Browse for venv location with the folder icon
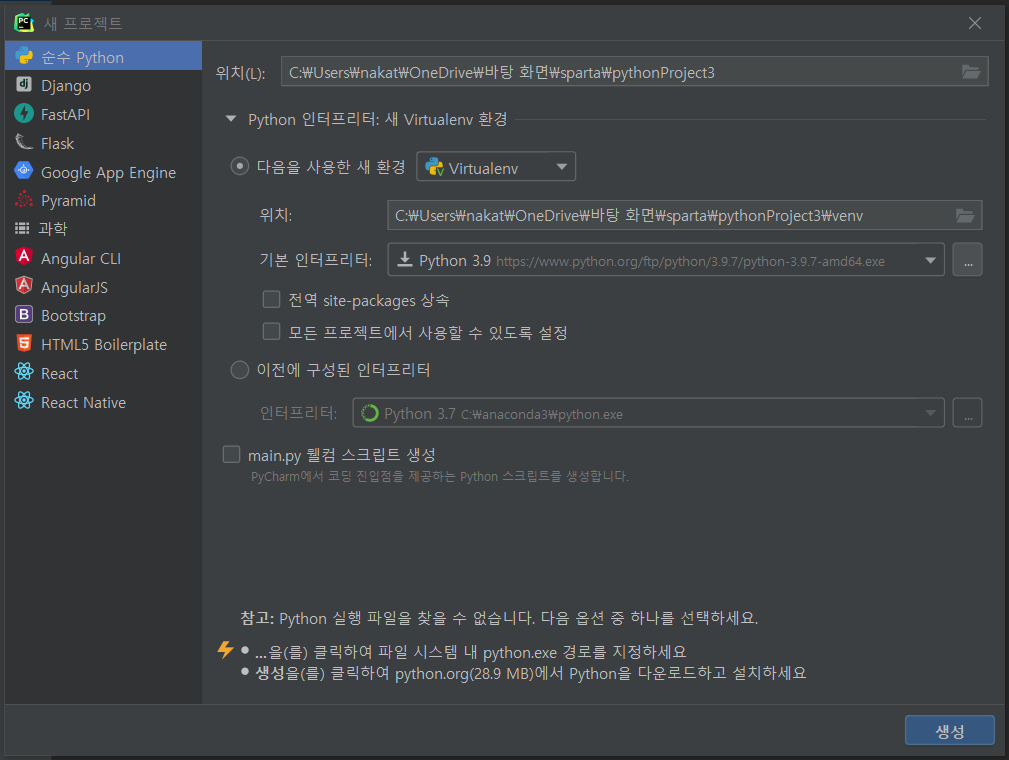This screenshot has width=1009, height=760. (x=965, y=216)
